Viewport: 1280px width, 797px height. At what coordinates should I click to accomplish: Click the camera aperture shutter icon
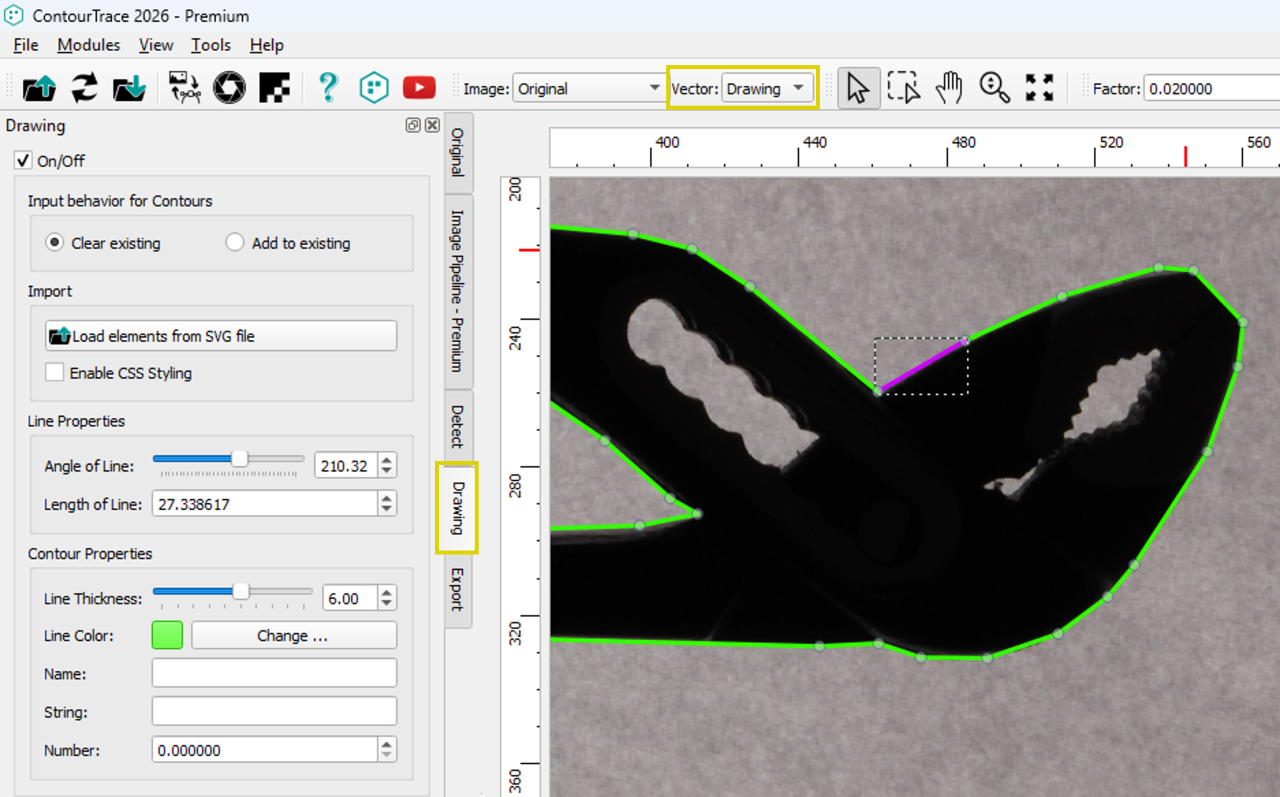click(x=230, y=88)
